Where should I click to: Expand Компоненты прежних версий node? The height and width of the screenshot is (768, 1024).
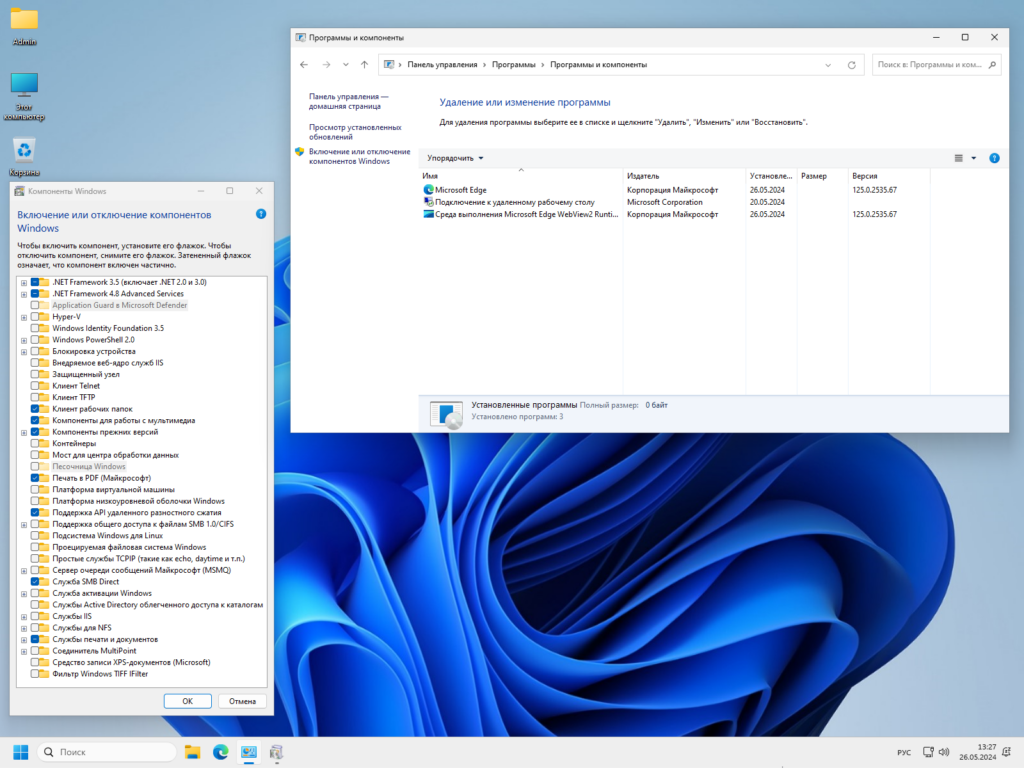(24, 432)
